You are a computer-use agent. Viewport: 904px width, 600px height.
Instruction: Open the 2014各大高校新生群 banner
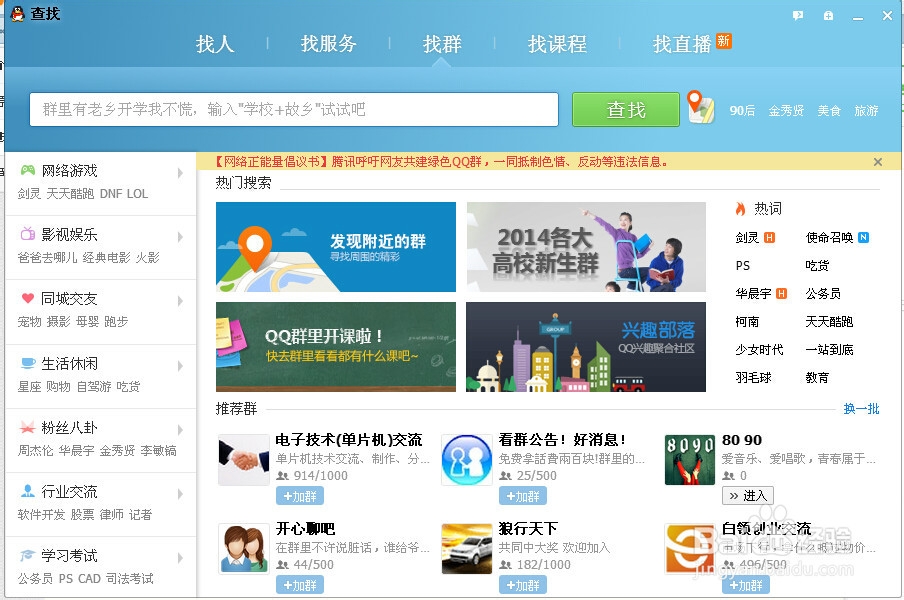[586, 247]
